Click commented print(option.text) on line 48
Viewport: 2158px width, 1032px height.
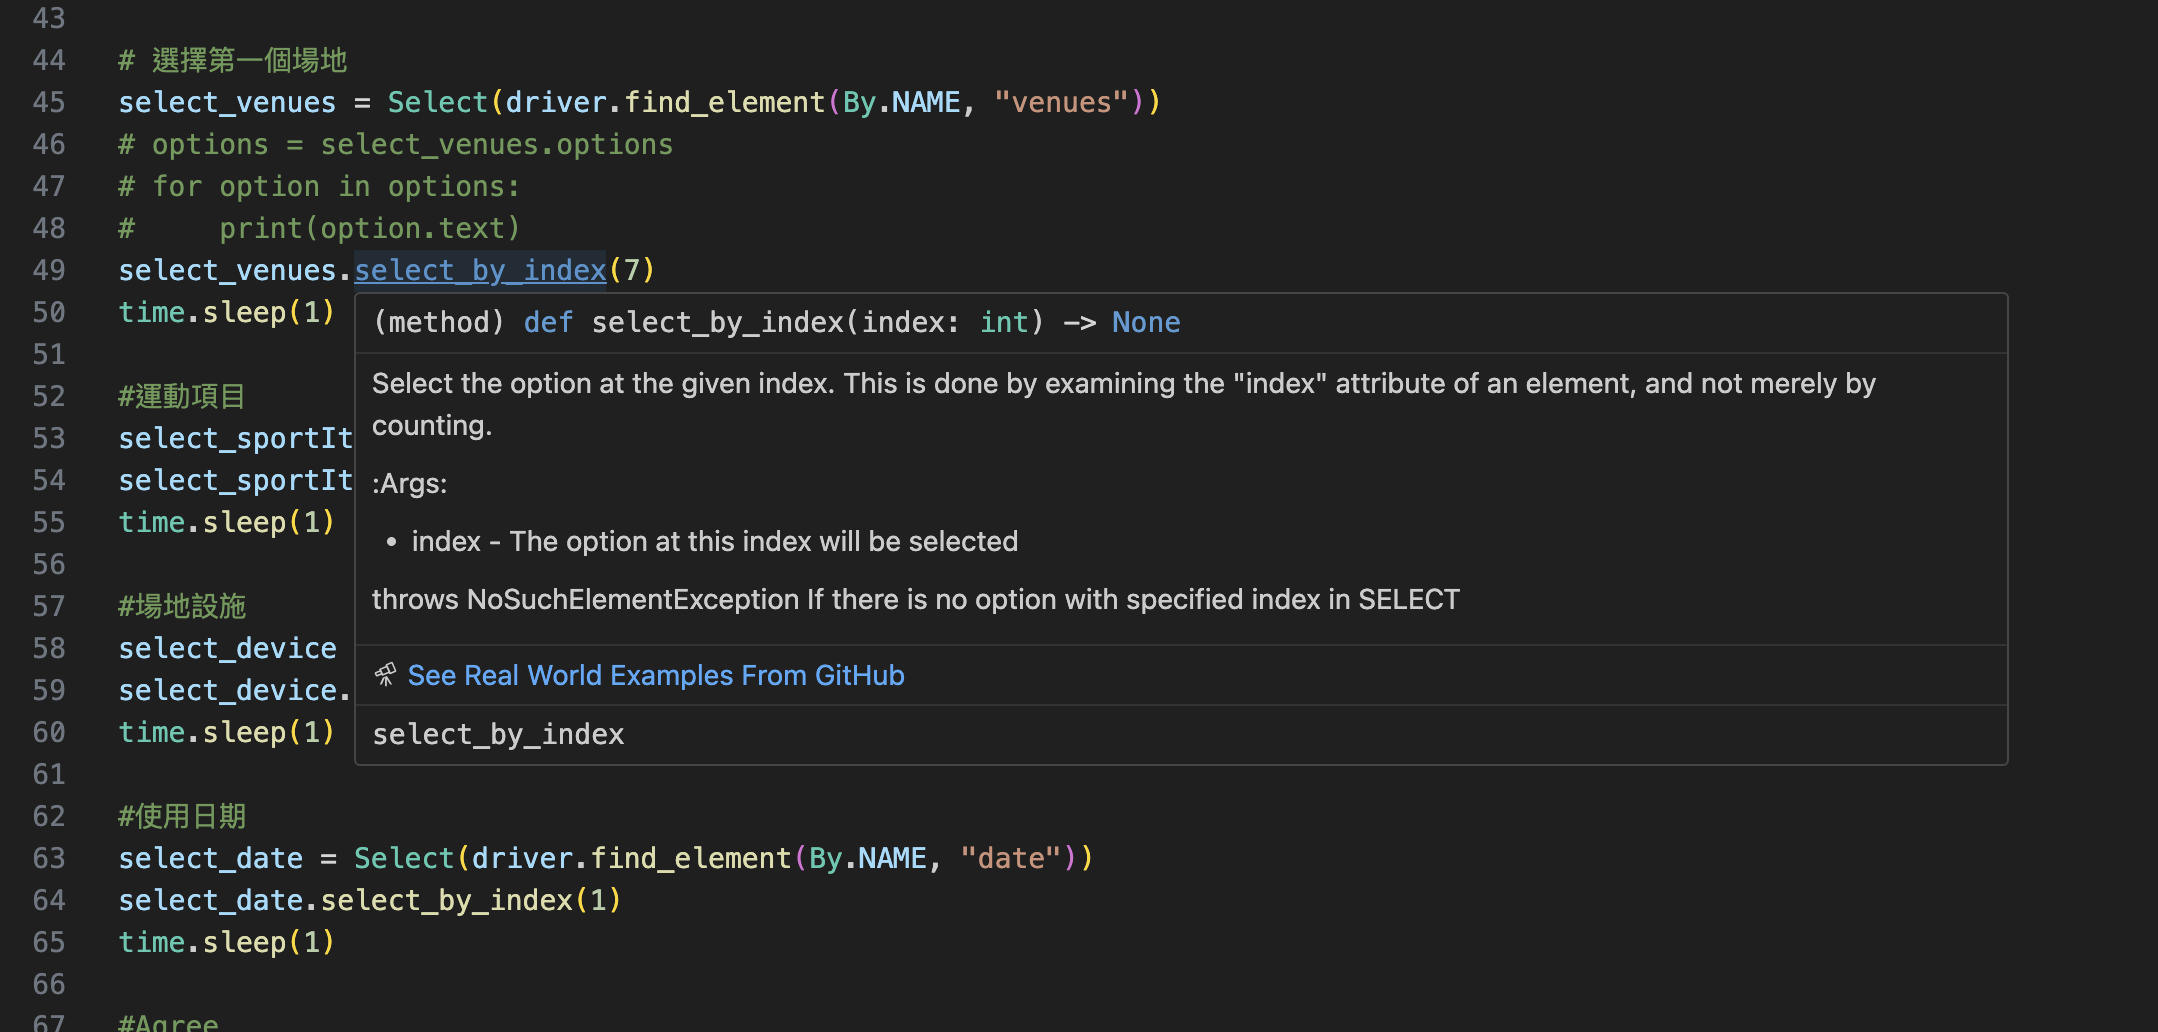(370, 228)
